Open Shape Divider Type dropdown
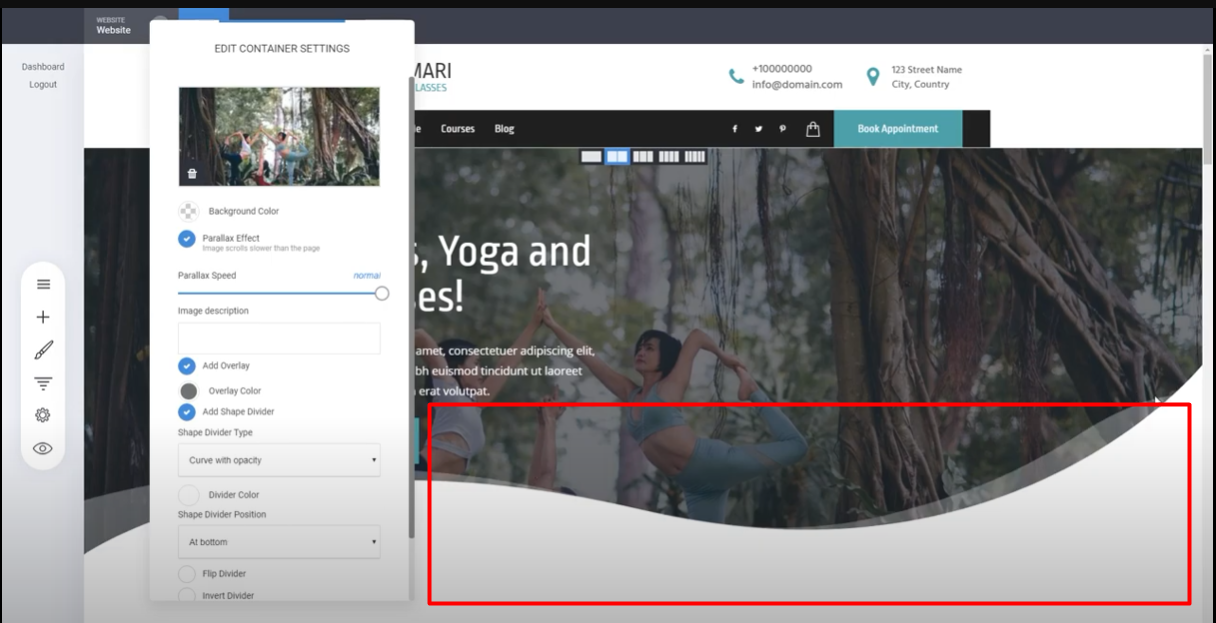Image resolution: width=1216 pixels, height=623 pixels. coord(279,460)
